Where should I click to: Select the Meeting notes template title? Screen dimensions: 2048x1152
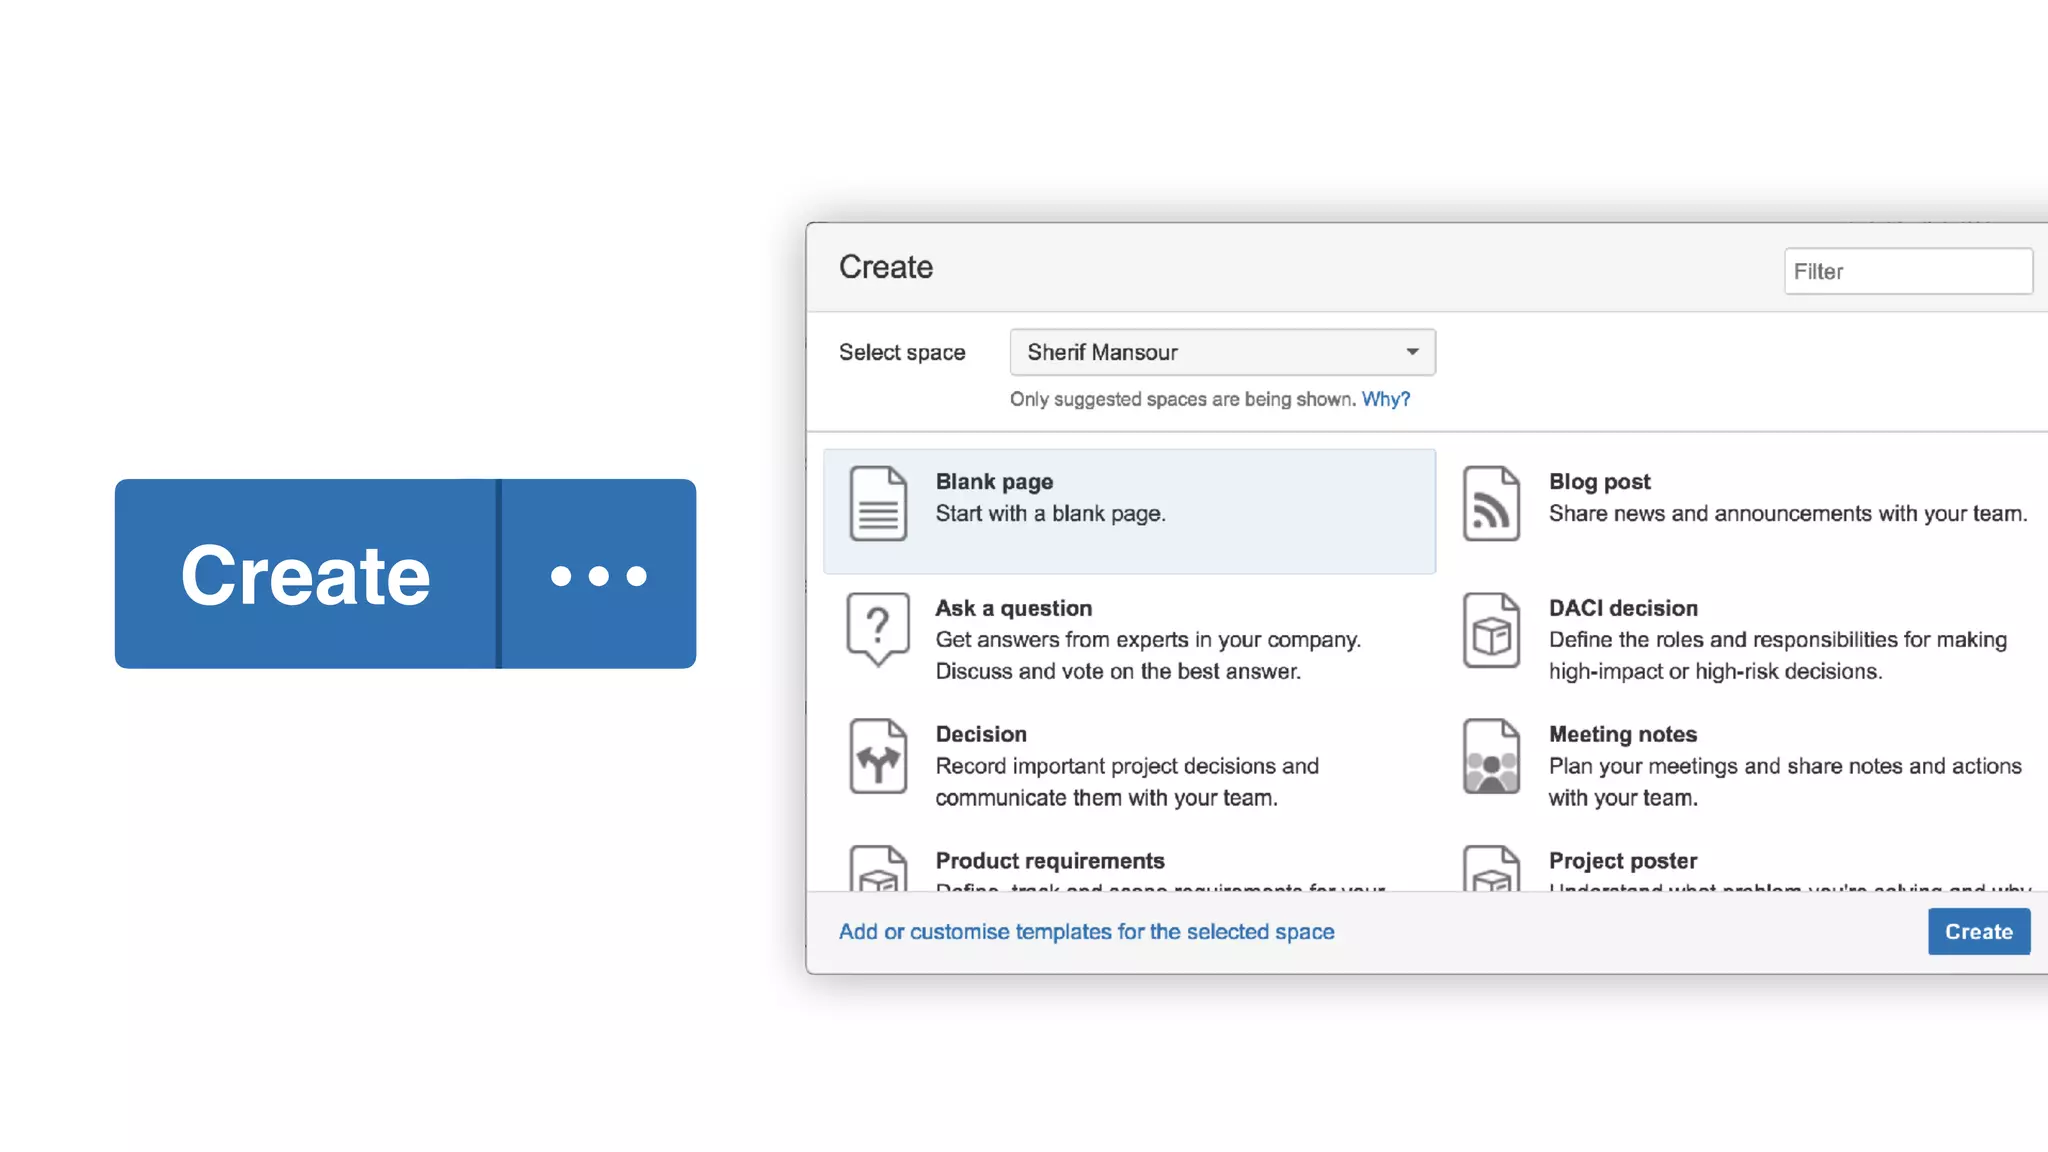(1622, 735)
